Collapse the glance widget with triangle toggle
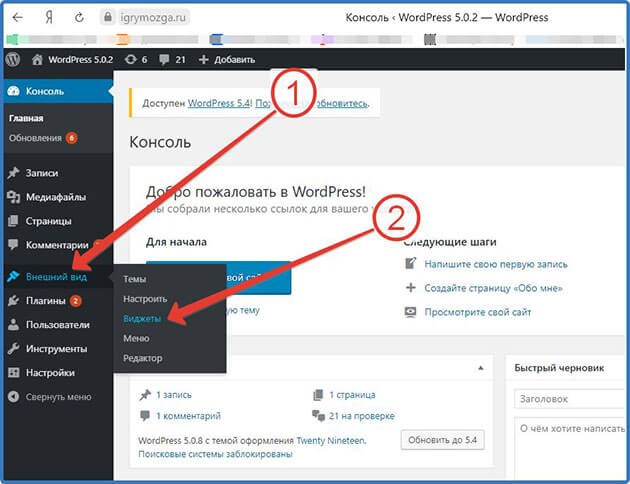Screen dimensions: 630x484 481,368
